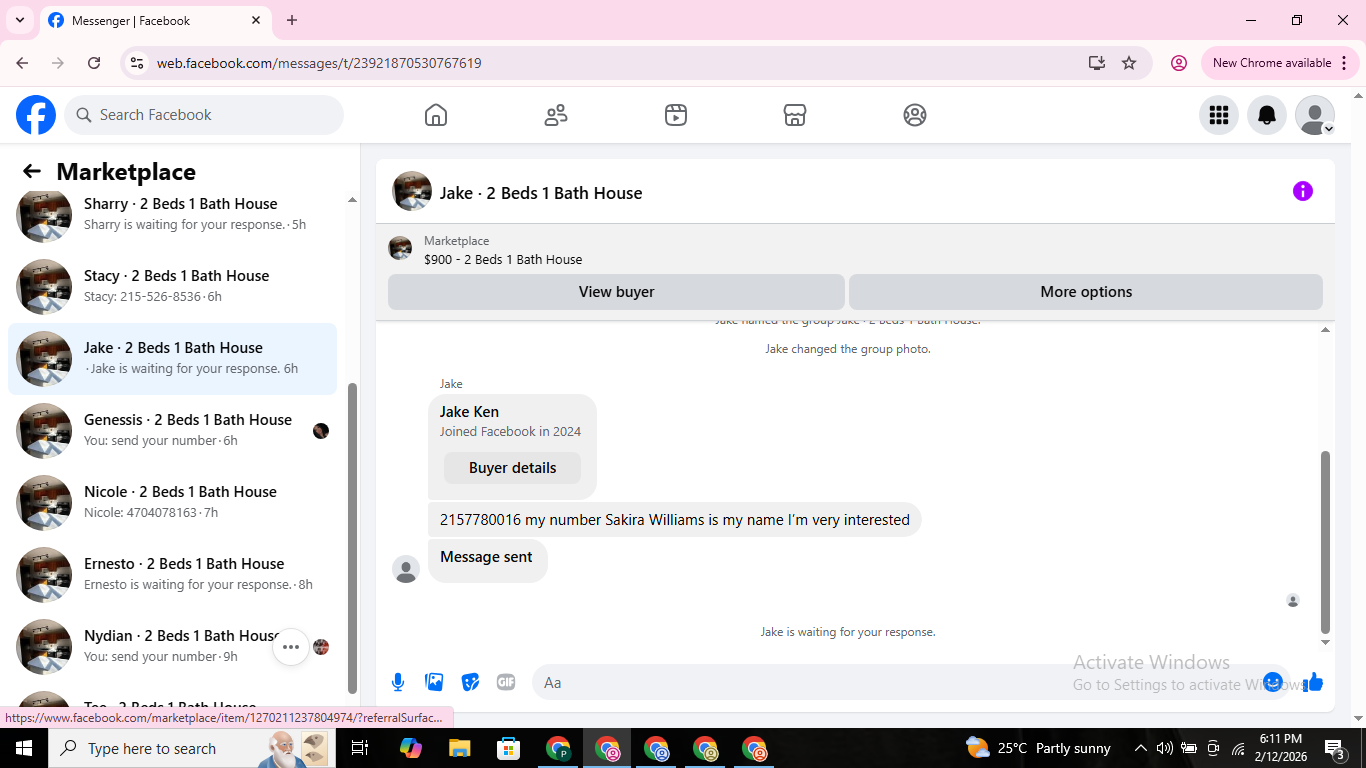Click Jake's avatar in chat header
The image size is (1366, 768).
pyautogui.click(x=412, y=191)
